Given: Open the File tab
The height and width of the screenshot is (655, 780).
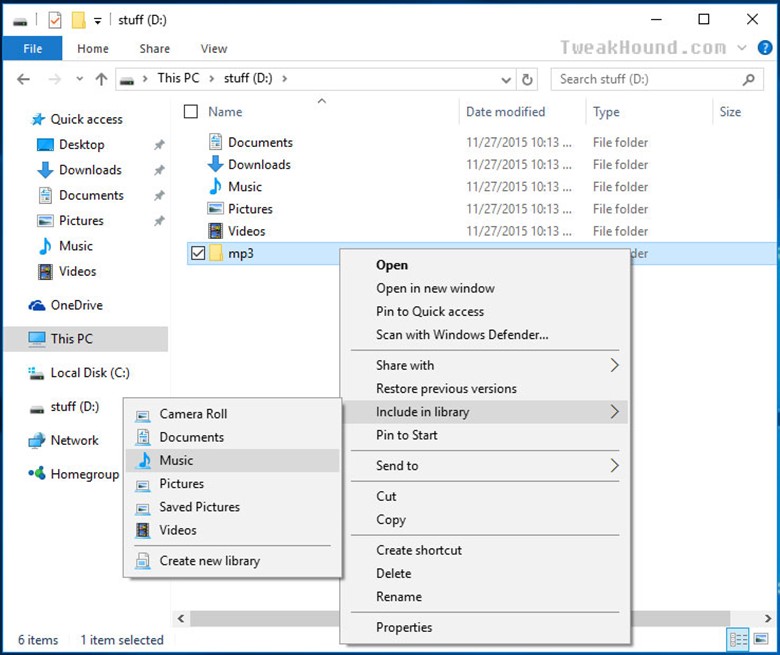Looking at the screenshot, I should pyautogui.click(x=33, y=48).
